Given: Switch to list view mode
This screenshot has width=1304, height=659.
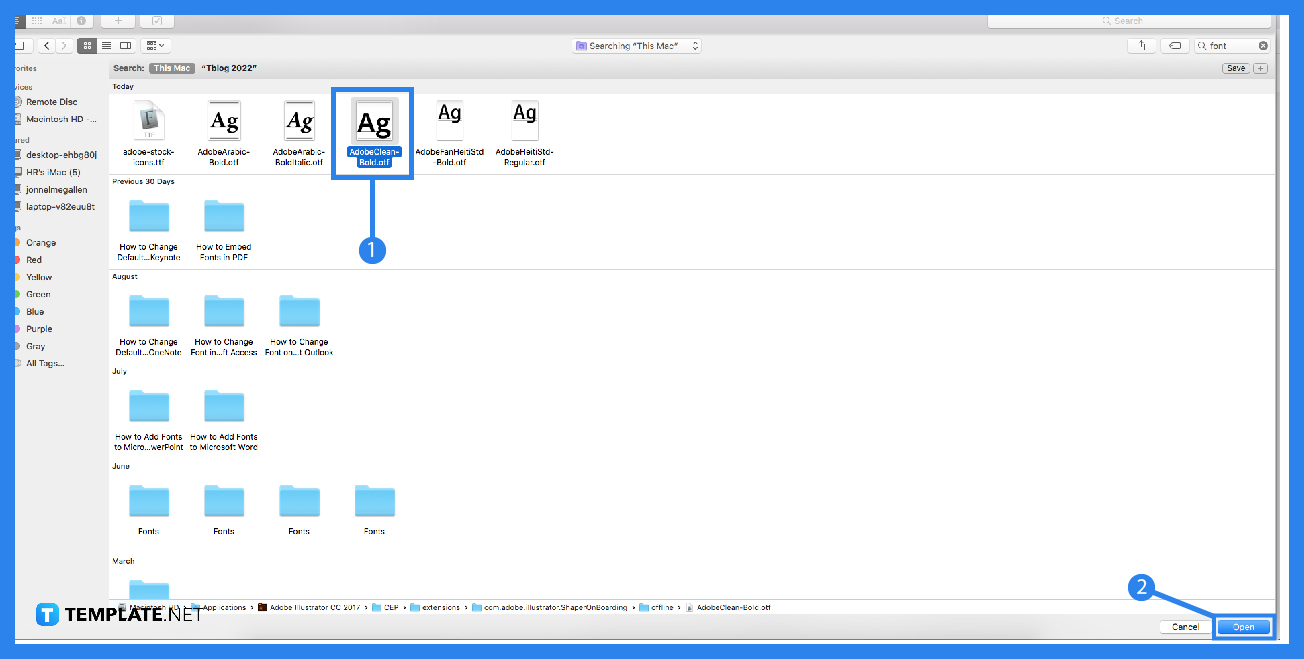Looking at the screenshot, I should coord(107,45).
